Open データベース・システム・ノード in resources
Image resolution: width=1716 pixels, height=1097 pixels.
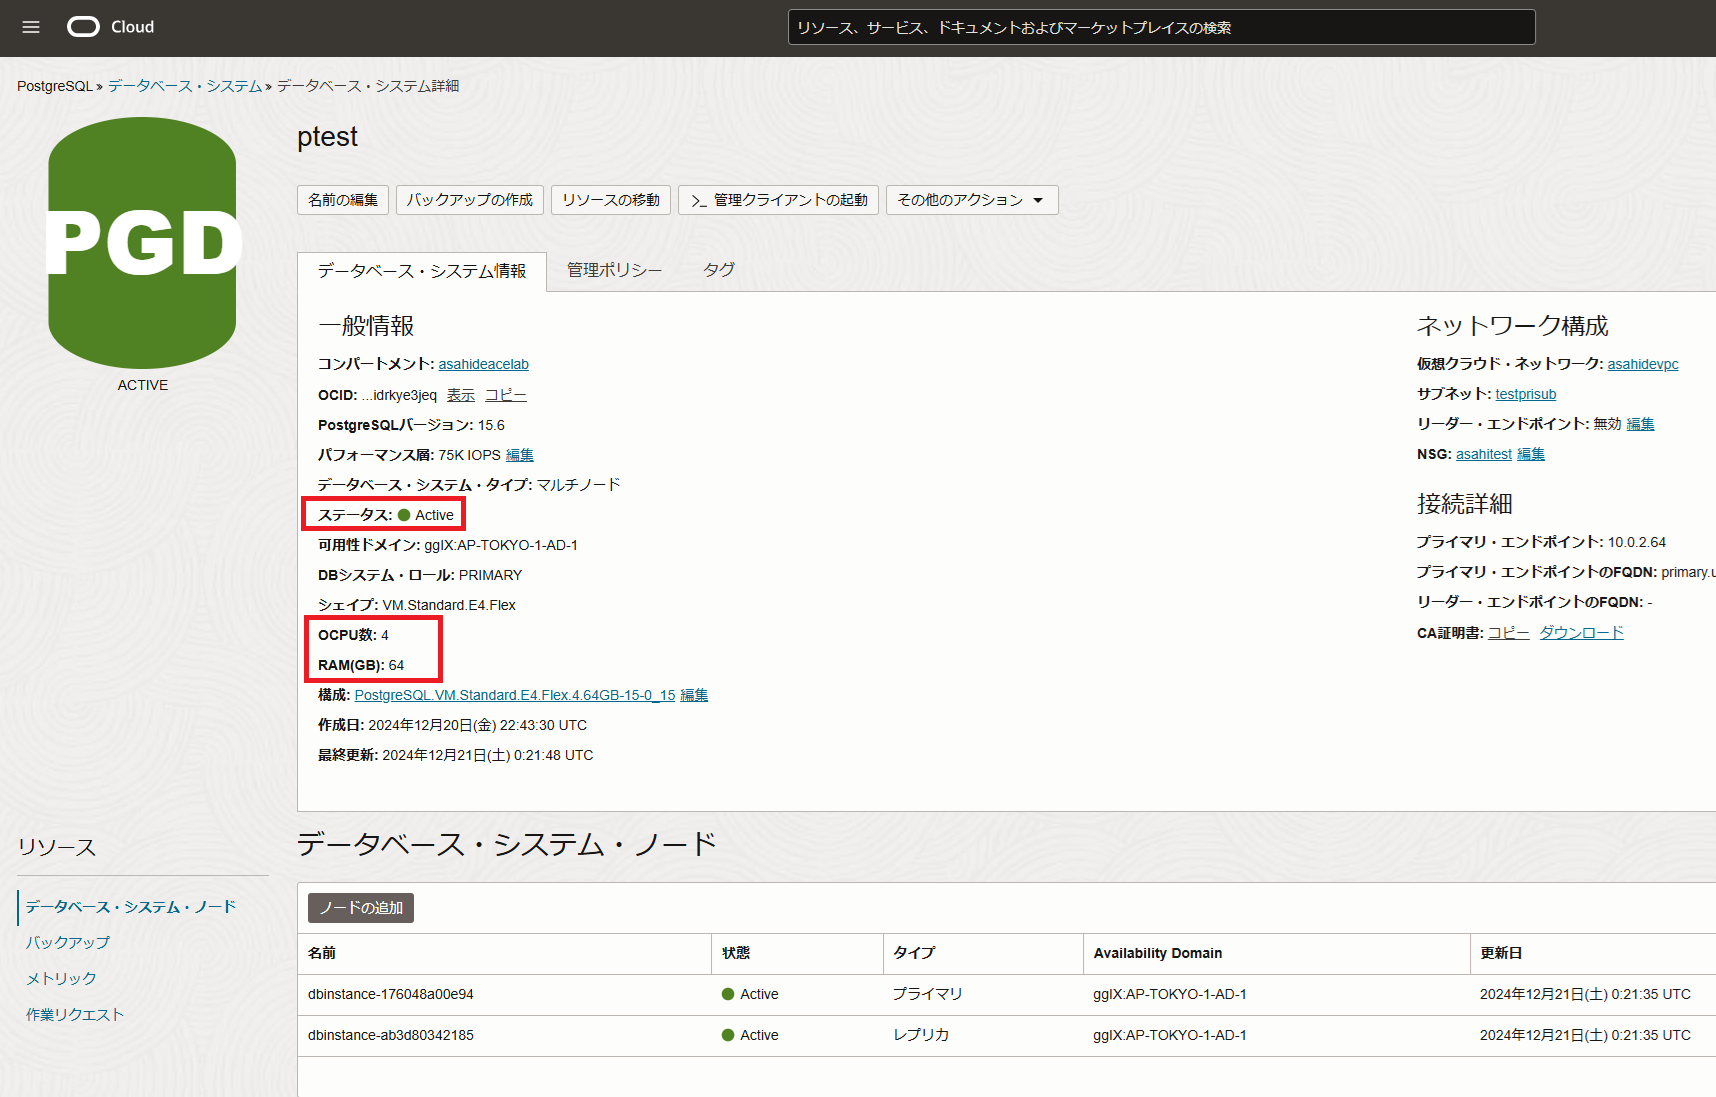(131, 907)
